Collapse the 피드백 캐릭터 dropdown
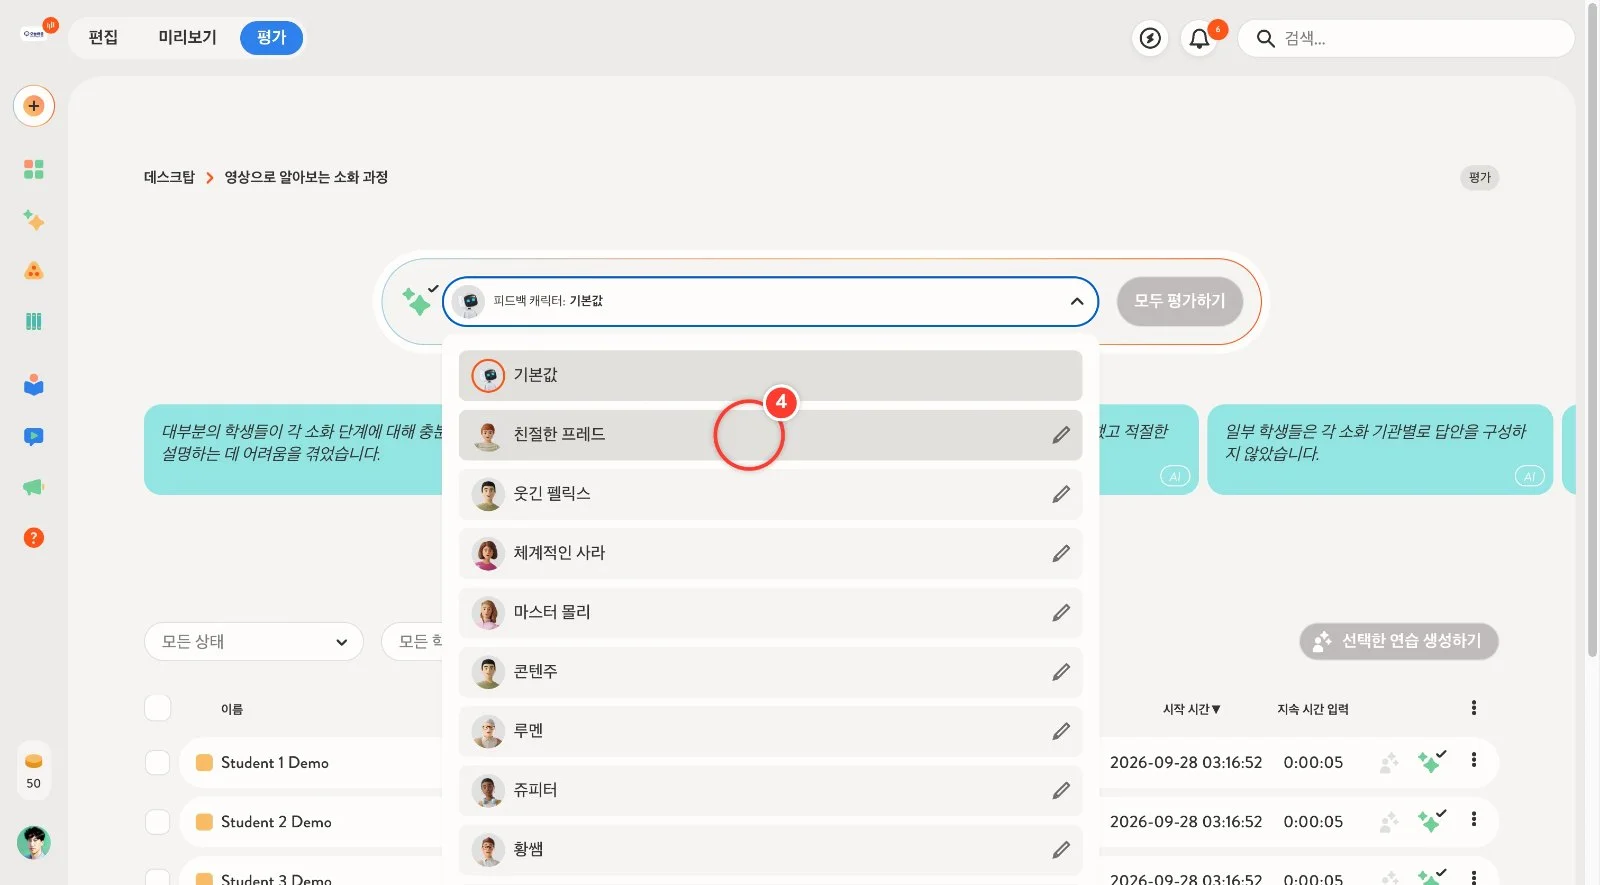The height and width of the screenshot is (885, 1600). coord(1077,301)
